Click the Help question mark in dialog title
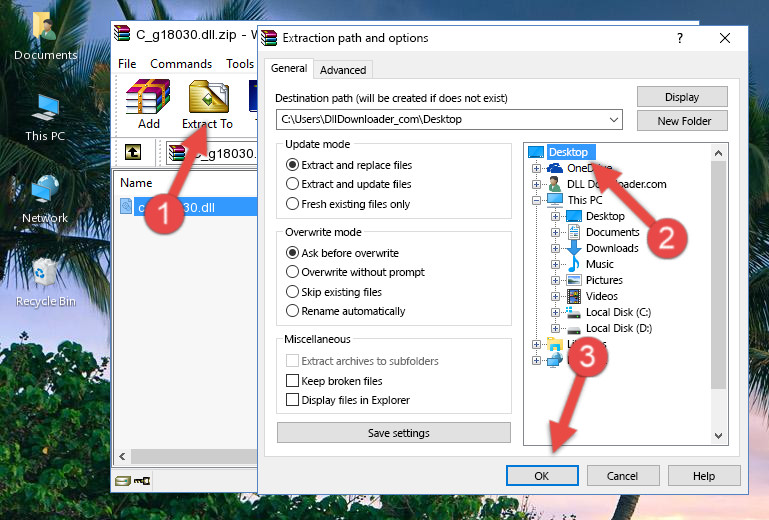The height and width of the screenshot is (520, 769). [x=680, y=38]
